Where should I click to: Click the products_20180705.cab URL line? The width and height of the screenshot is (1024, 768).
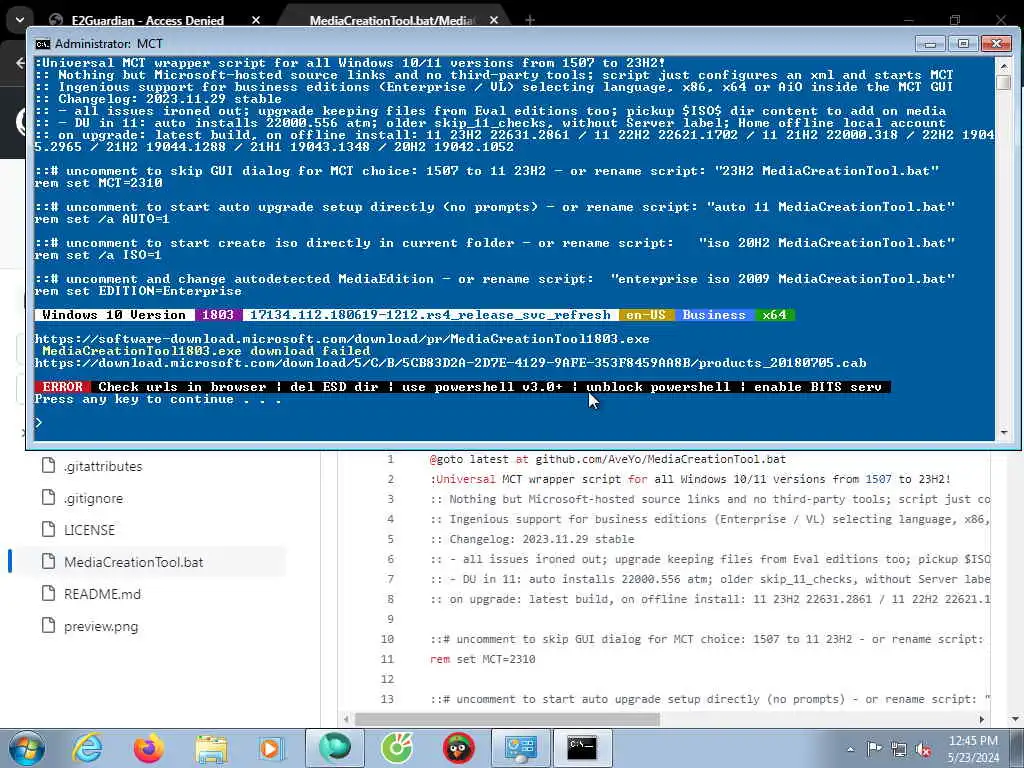point(451,363)
